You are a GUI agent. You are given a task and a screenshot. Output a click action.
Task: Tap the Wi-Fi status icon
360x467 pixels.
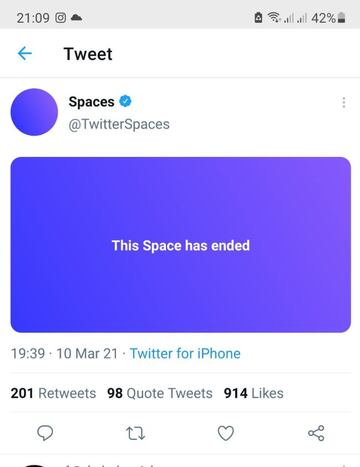click(274, 17)
